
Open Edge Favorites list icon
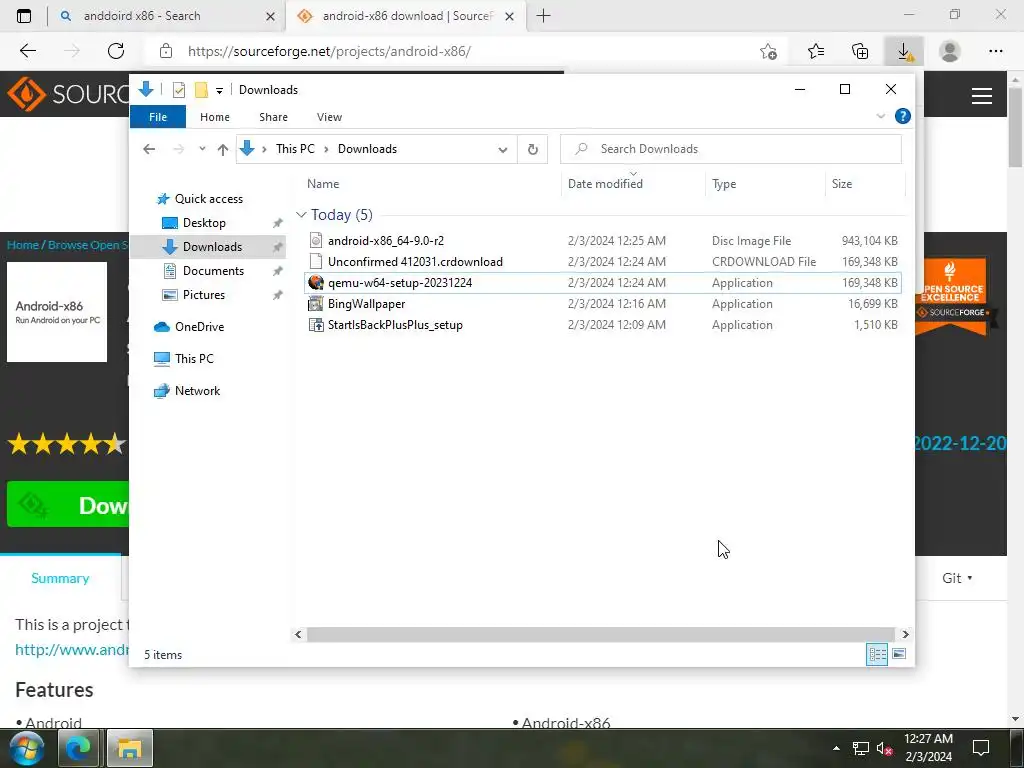coord(816,52)
